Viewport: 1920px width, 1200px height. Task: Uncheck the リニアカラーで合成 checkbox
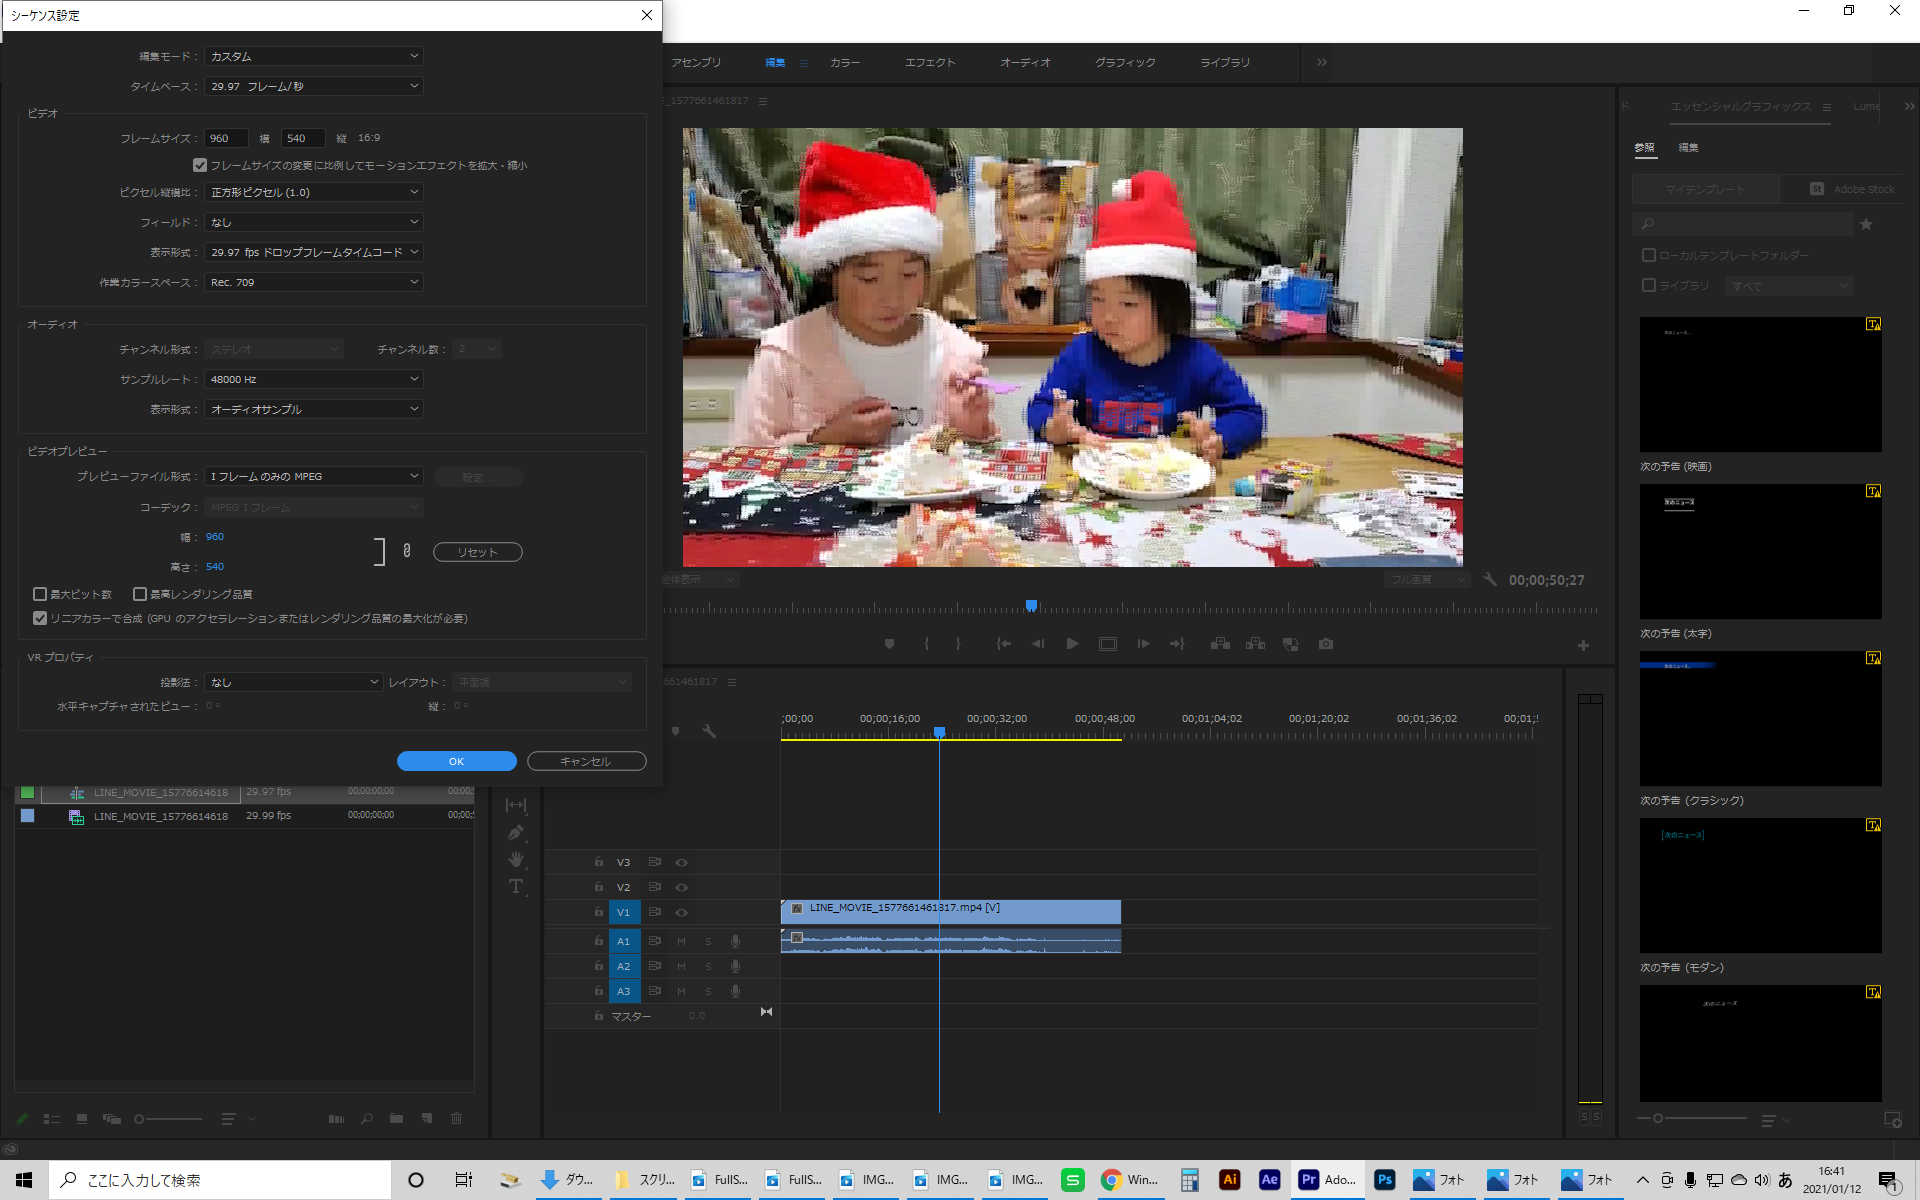coord(40,618)
